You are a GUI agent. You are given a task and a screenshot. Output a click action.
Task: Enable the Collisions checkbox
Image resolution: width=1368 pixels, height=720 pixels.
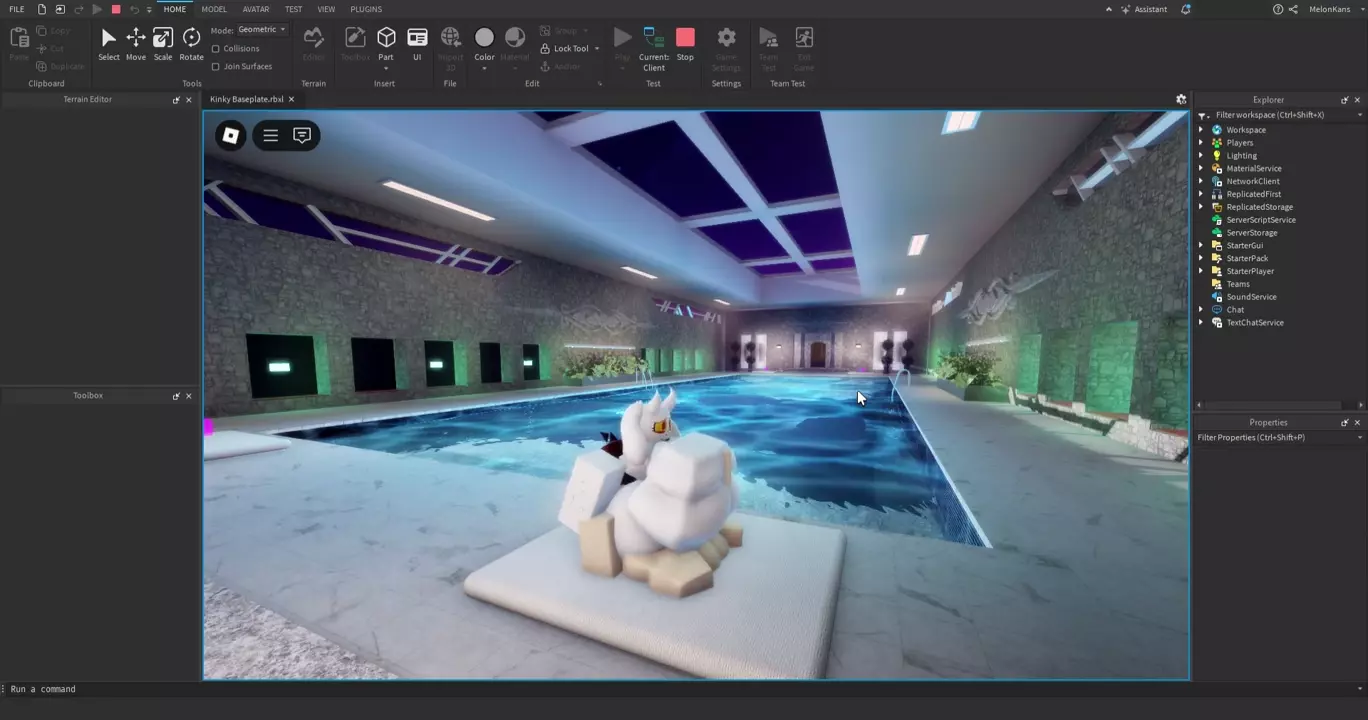[x=216, y=48]
